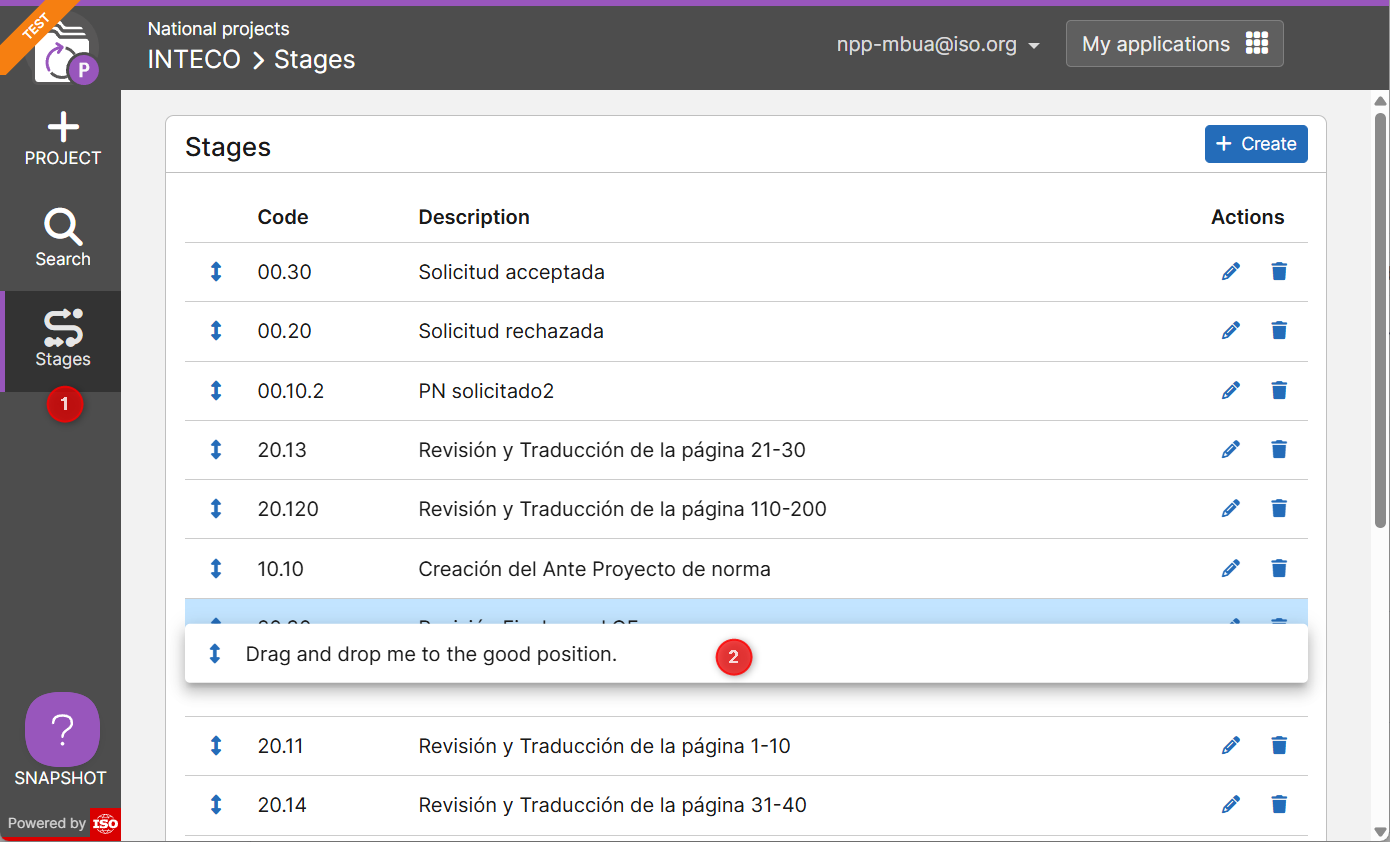Create a new PROJECT from sidebar

click(x=62, y=139)
